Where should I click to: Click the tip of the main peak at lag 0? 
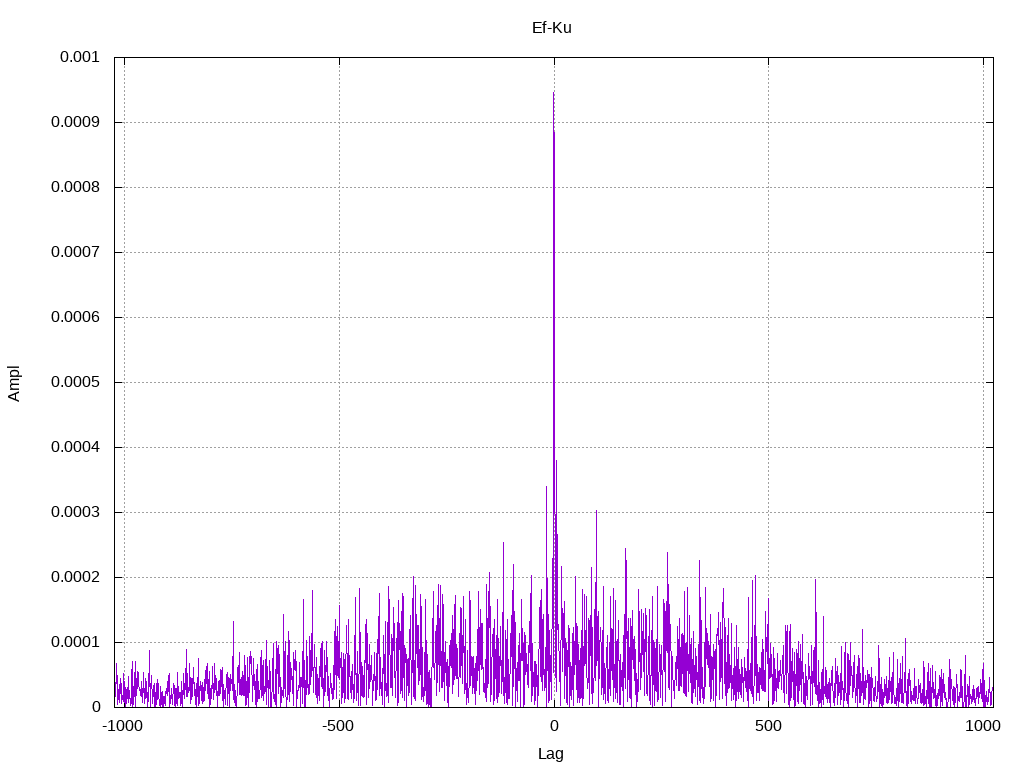click(554, 93)
